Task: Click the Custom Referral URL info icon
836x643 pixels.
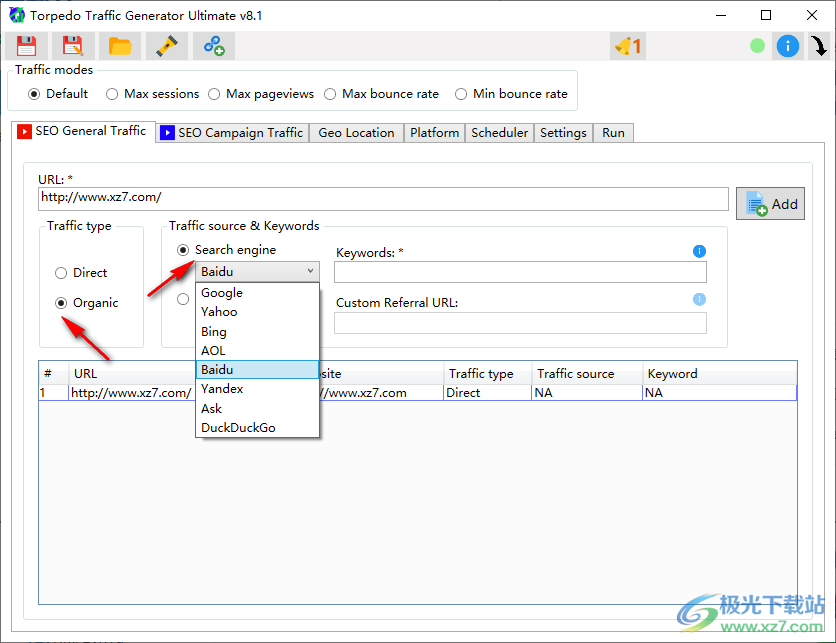Action: tap(699, 299)
